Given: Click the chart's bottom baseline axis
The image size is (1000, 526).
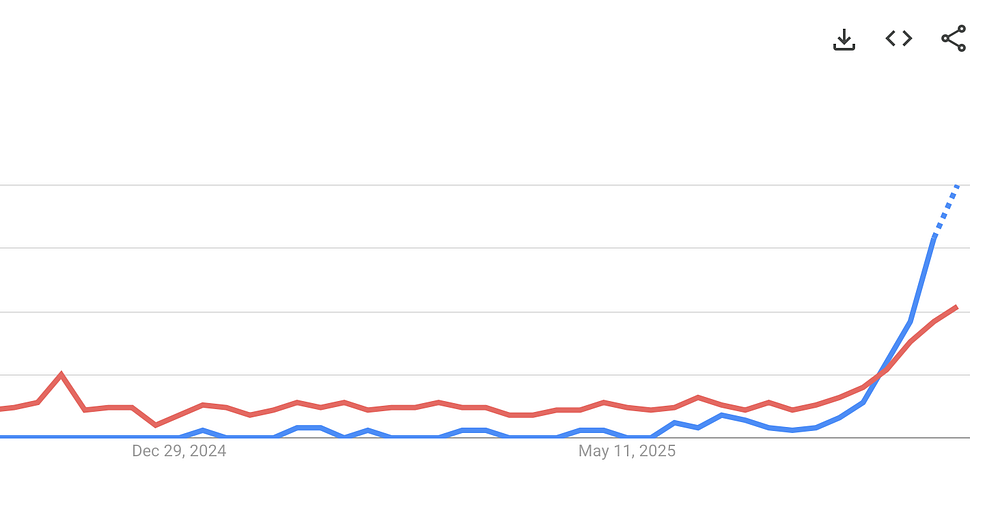Looking at the screenshot, I should pyautogui.click(x=485, y=438).
